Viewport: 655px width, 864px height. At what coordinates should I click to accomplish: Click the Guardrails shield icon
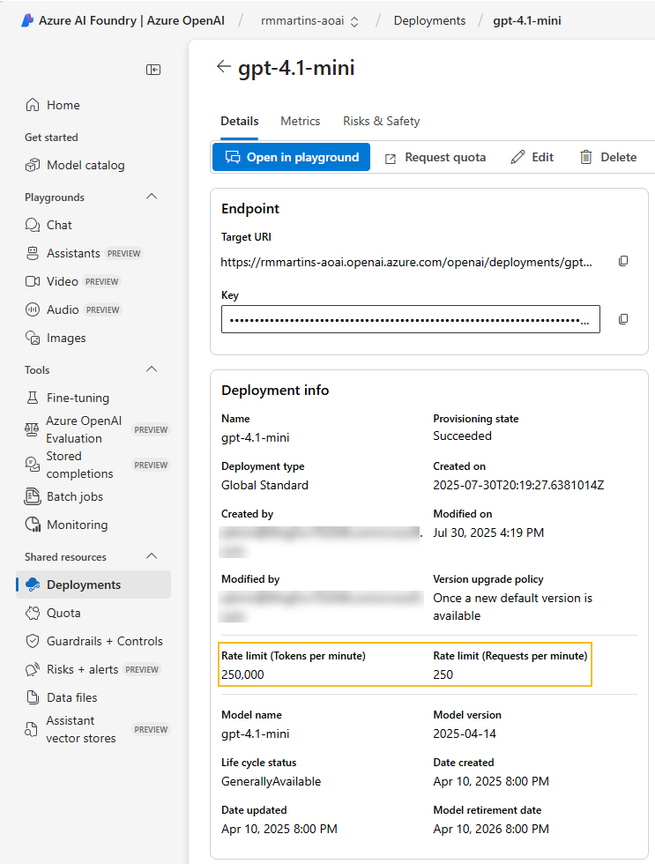(33, 641)
